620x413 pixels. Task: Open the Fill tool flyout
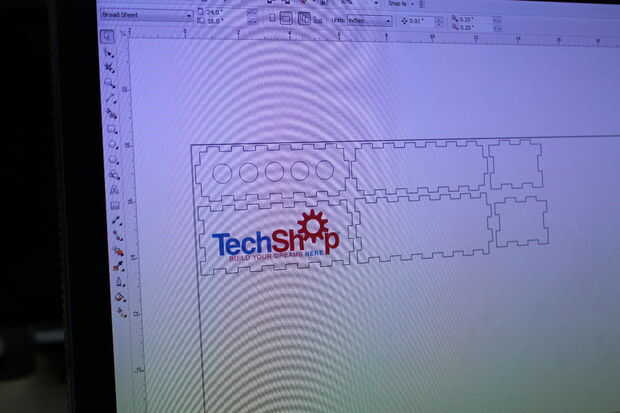[121, 297]
